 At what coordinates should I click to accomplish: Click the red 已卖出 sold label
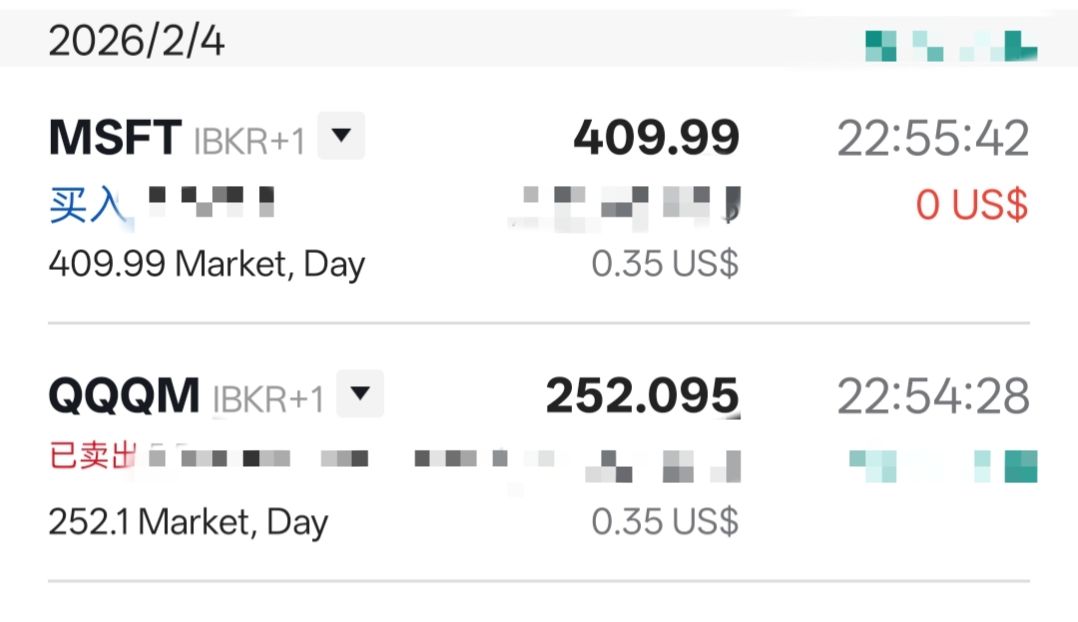92,457
